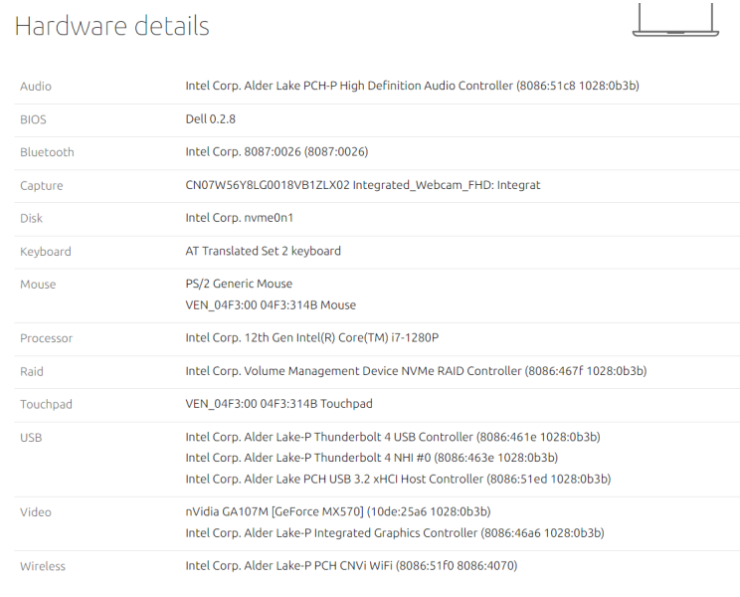Click the Integrated Graphics Controller entry
Viewport: 740px width, 597px height.
tap(394, 533)
